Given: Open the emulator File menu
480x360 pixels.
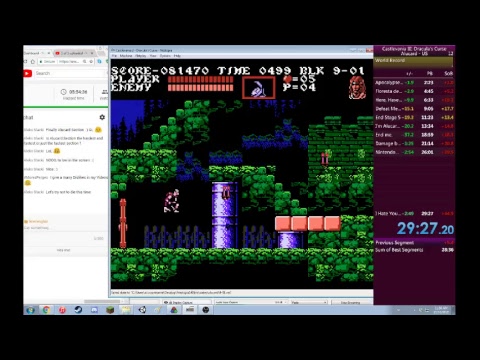Looking at the screenshot, I should tap(114, 56).
